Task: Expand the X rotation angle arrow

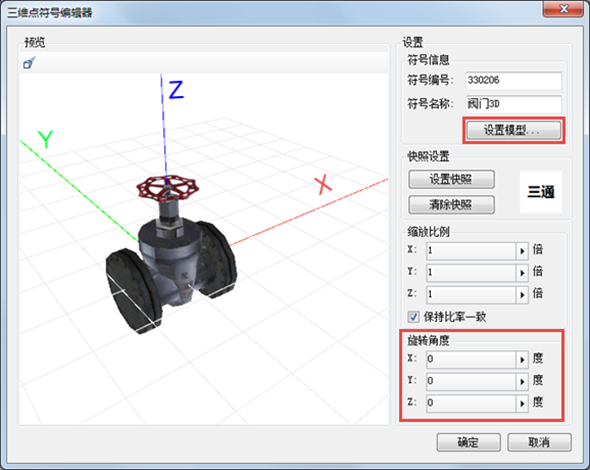Action: (522, 360)
